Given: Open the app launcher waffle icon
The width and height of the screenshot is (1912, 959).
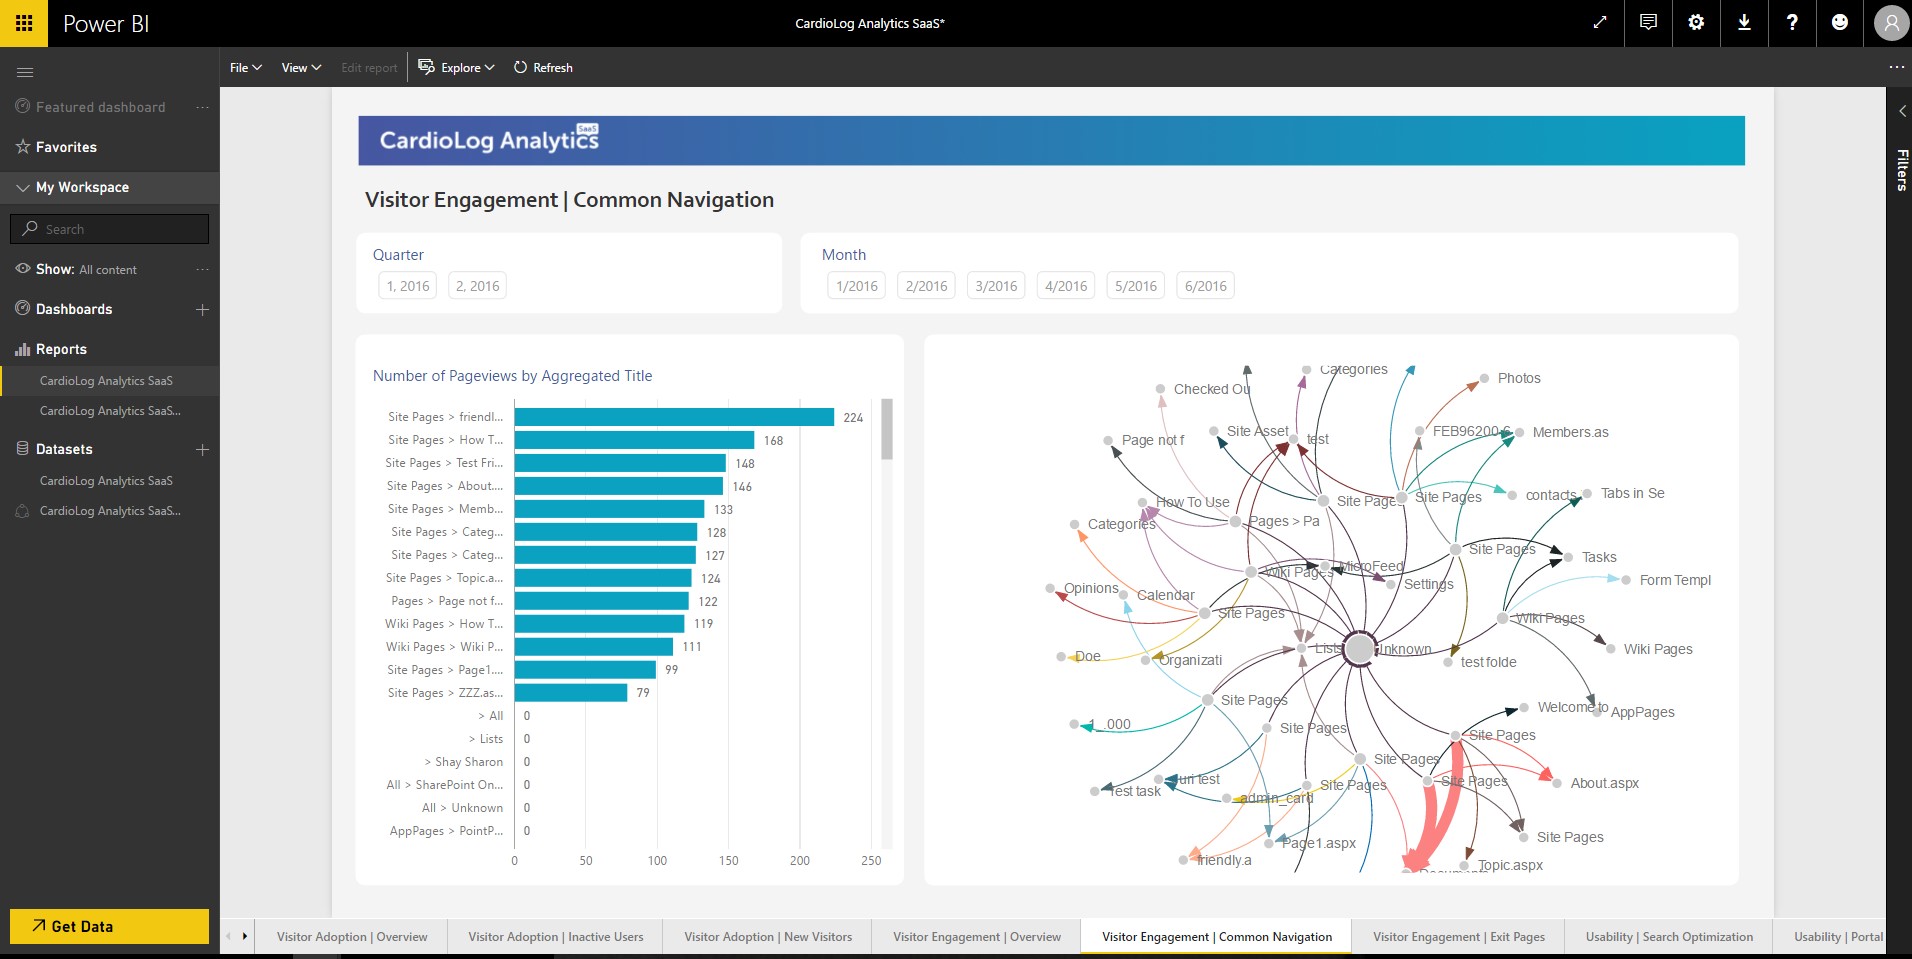Looking at the screenshot, I should click(x=24, y=23).
